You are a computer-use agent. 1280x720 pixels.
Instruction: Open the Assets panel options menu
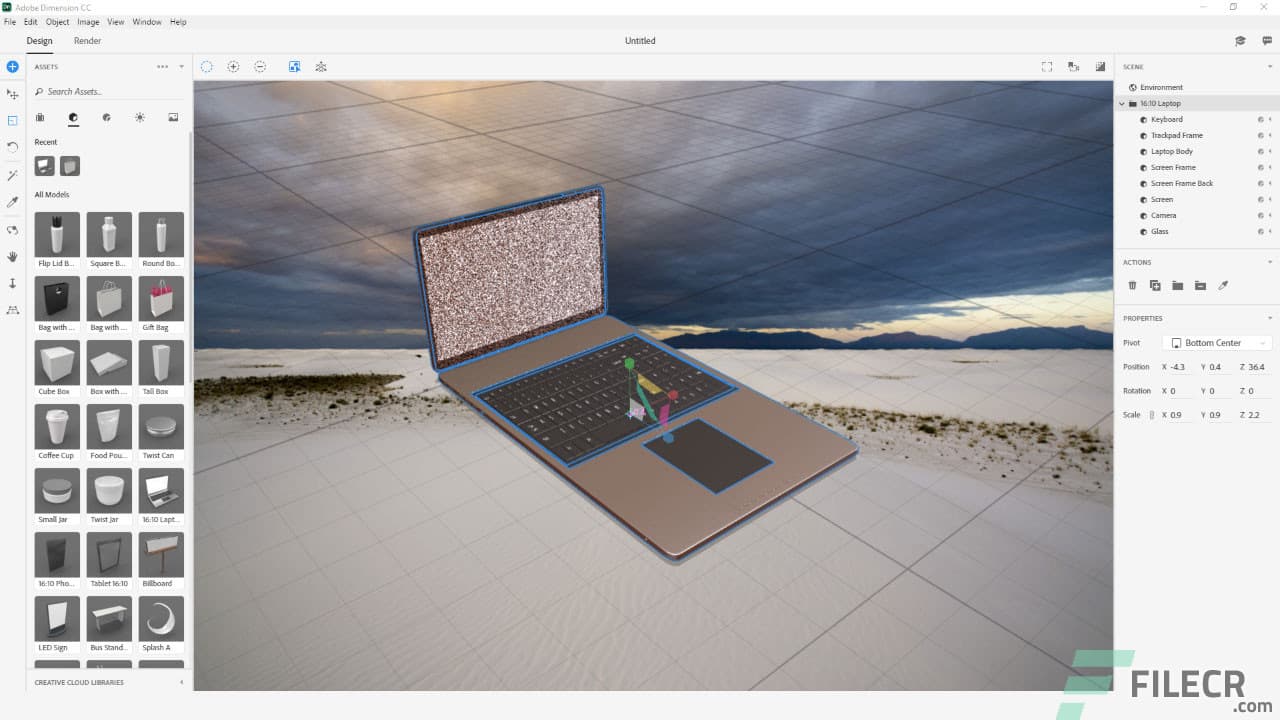pos(160,66)
